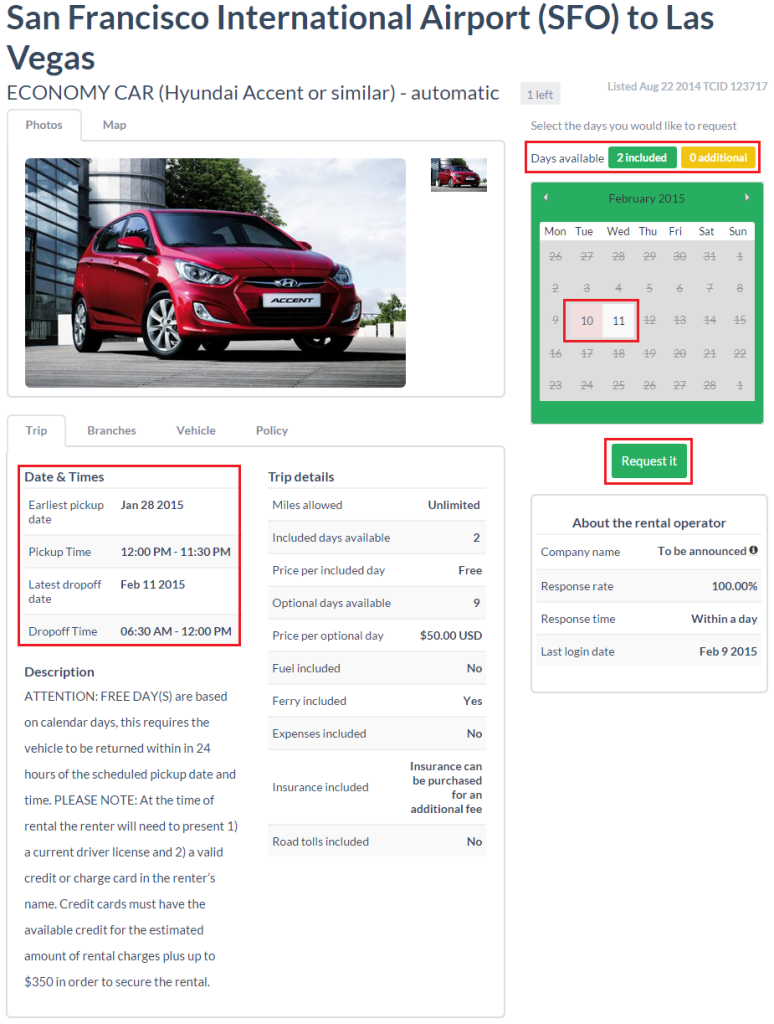Open the Trip tab

pos(36,430)
